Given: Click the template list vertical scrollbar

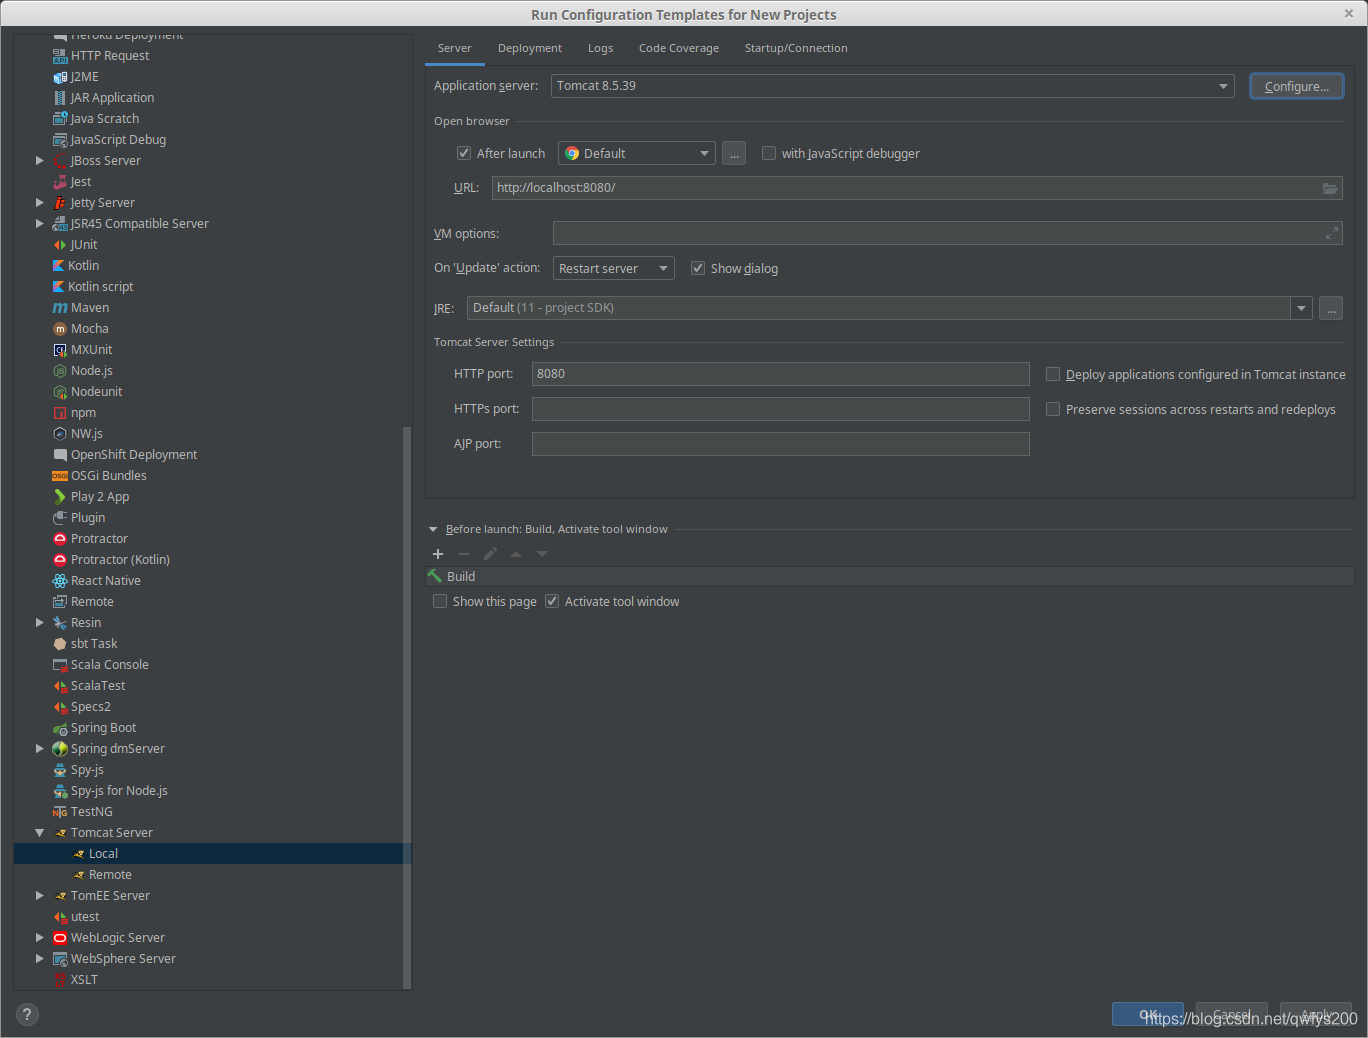Looking at the screenshot, I should 407,707.
